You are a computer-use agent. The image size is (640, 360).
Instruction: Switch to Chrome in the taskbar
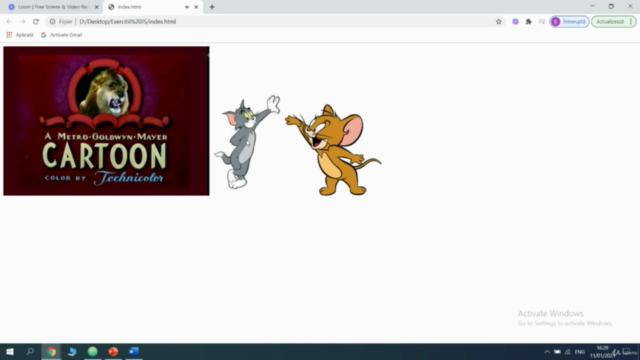[x=51, y=351]
